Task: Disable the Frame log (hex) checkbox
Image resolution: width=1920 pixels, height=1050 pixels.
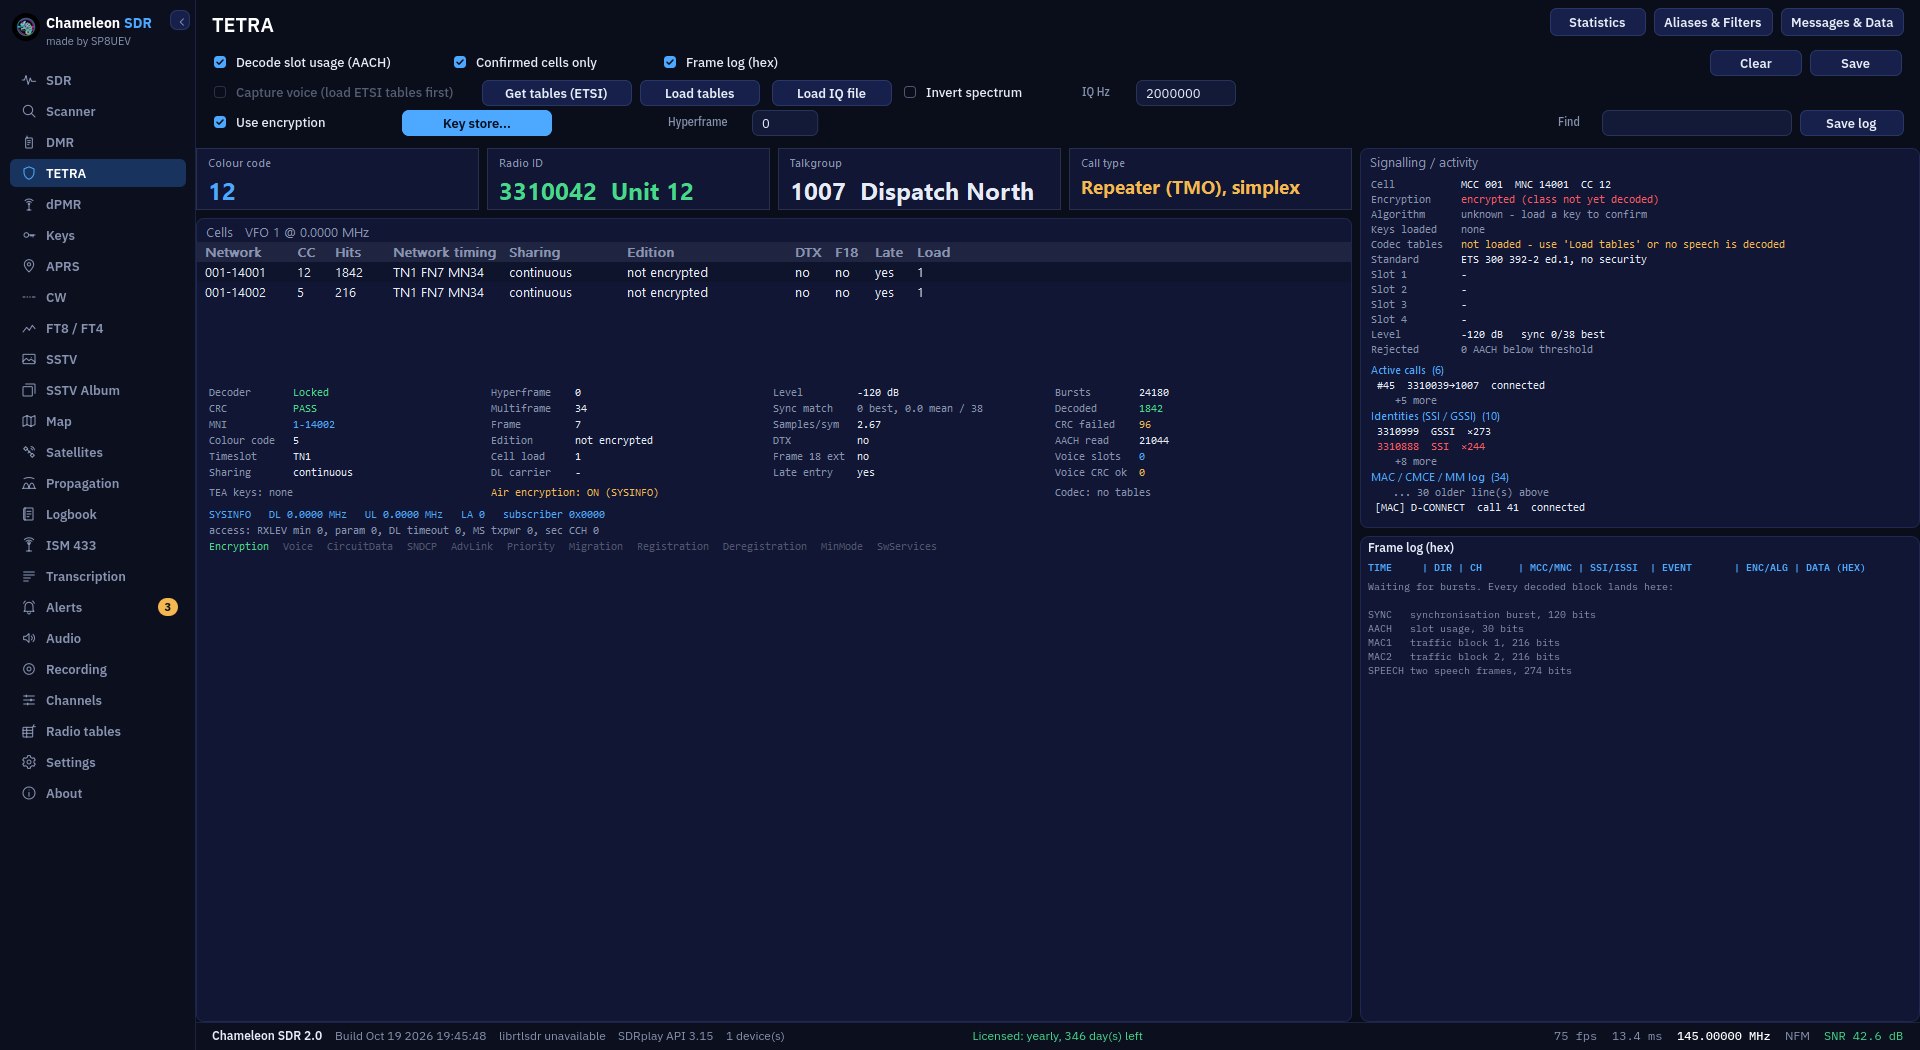Action: 670,62
